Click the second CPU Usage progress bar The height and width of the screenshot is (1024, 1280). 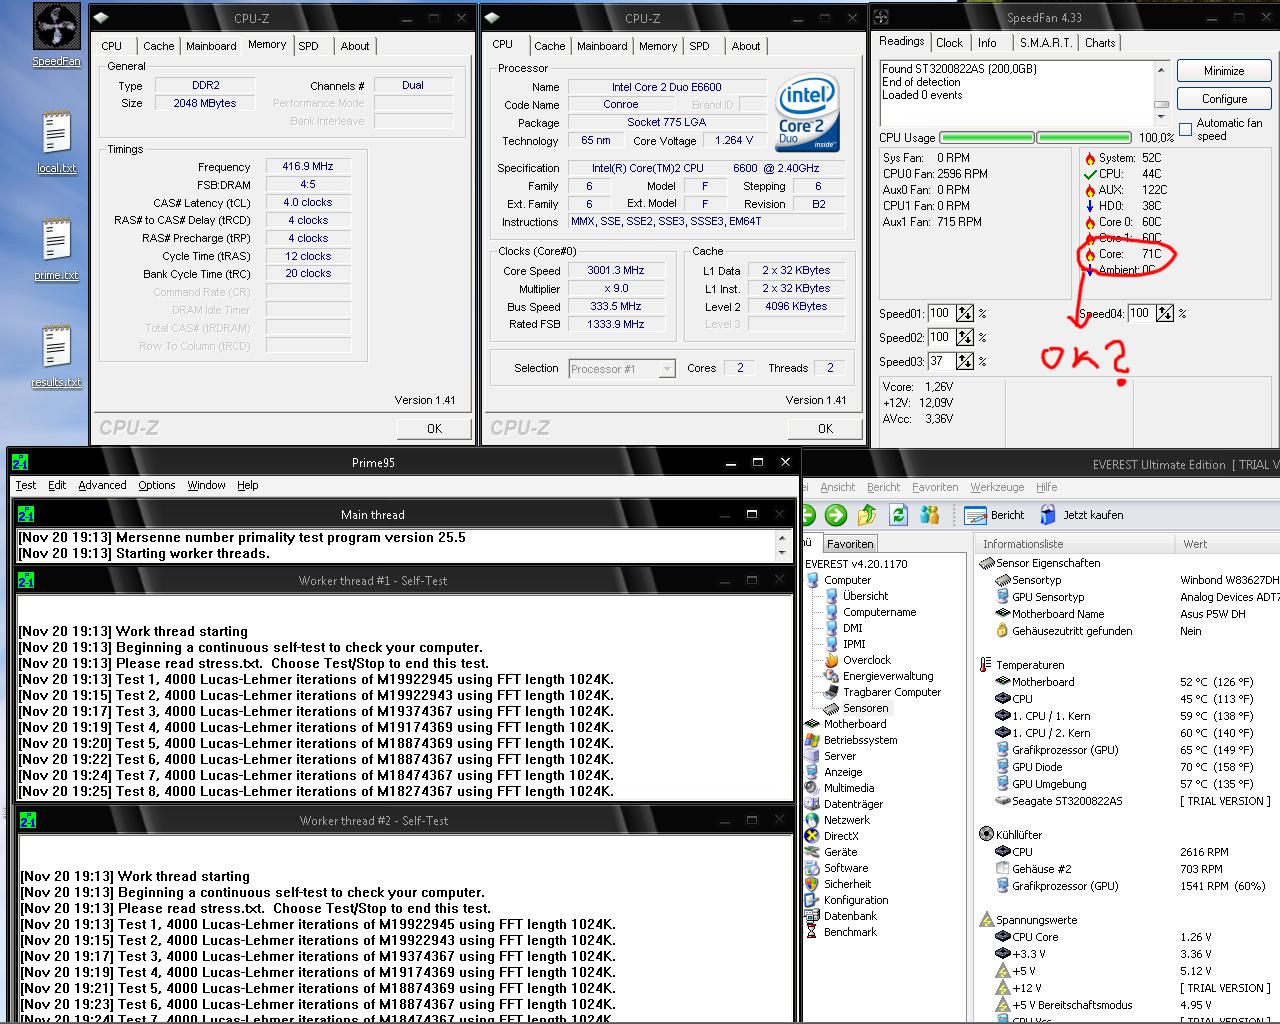click(1085, 138)
